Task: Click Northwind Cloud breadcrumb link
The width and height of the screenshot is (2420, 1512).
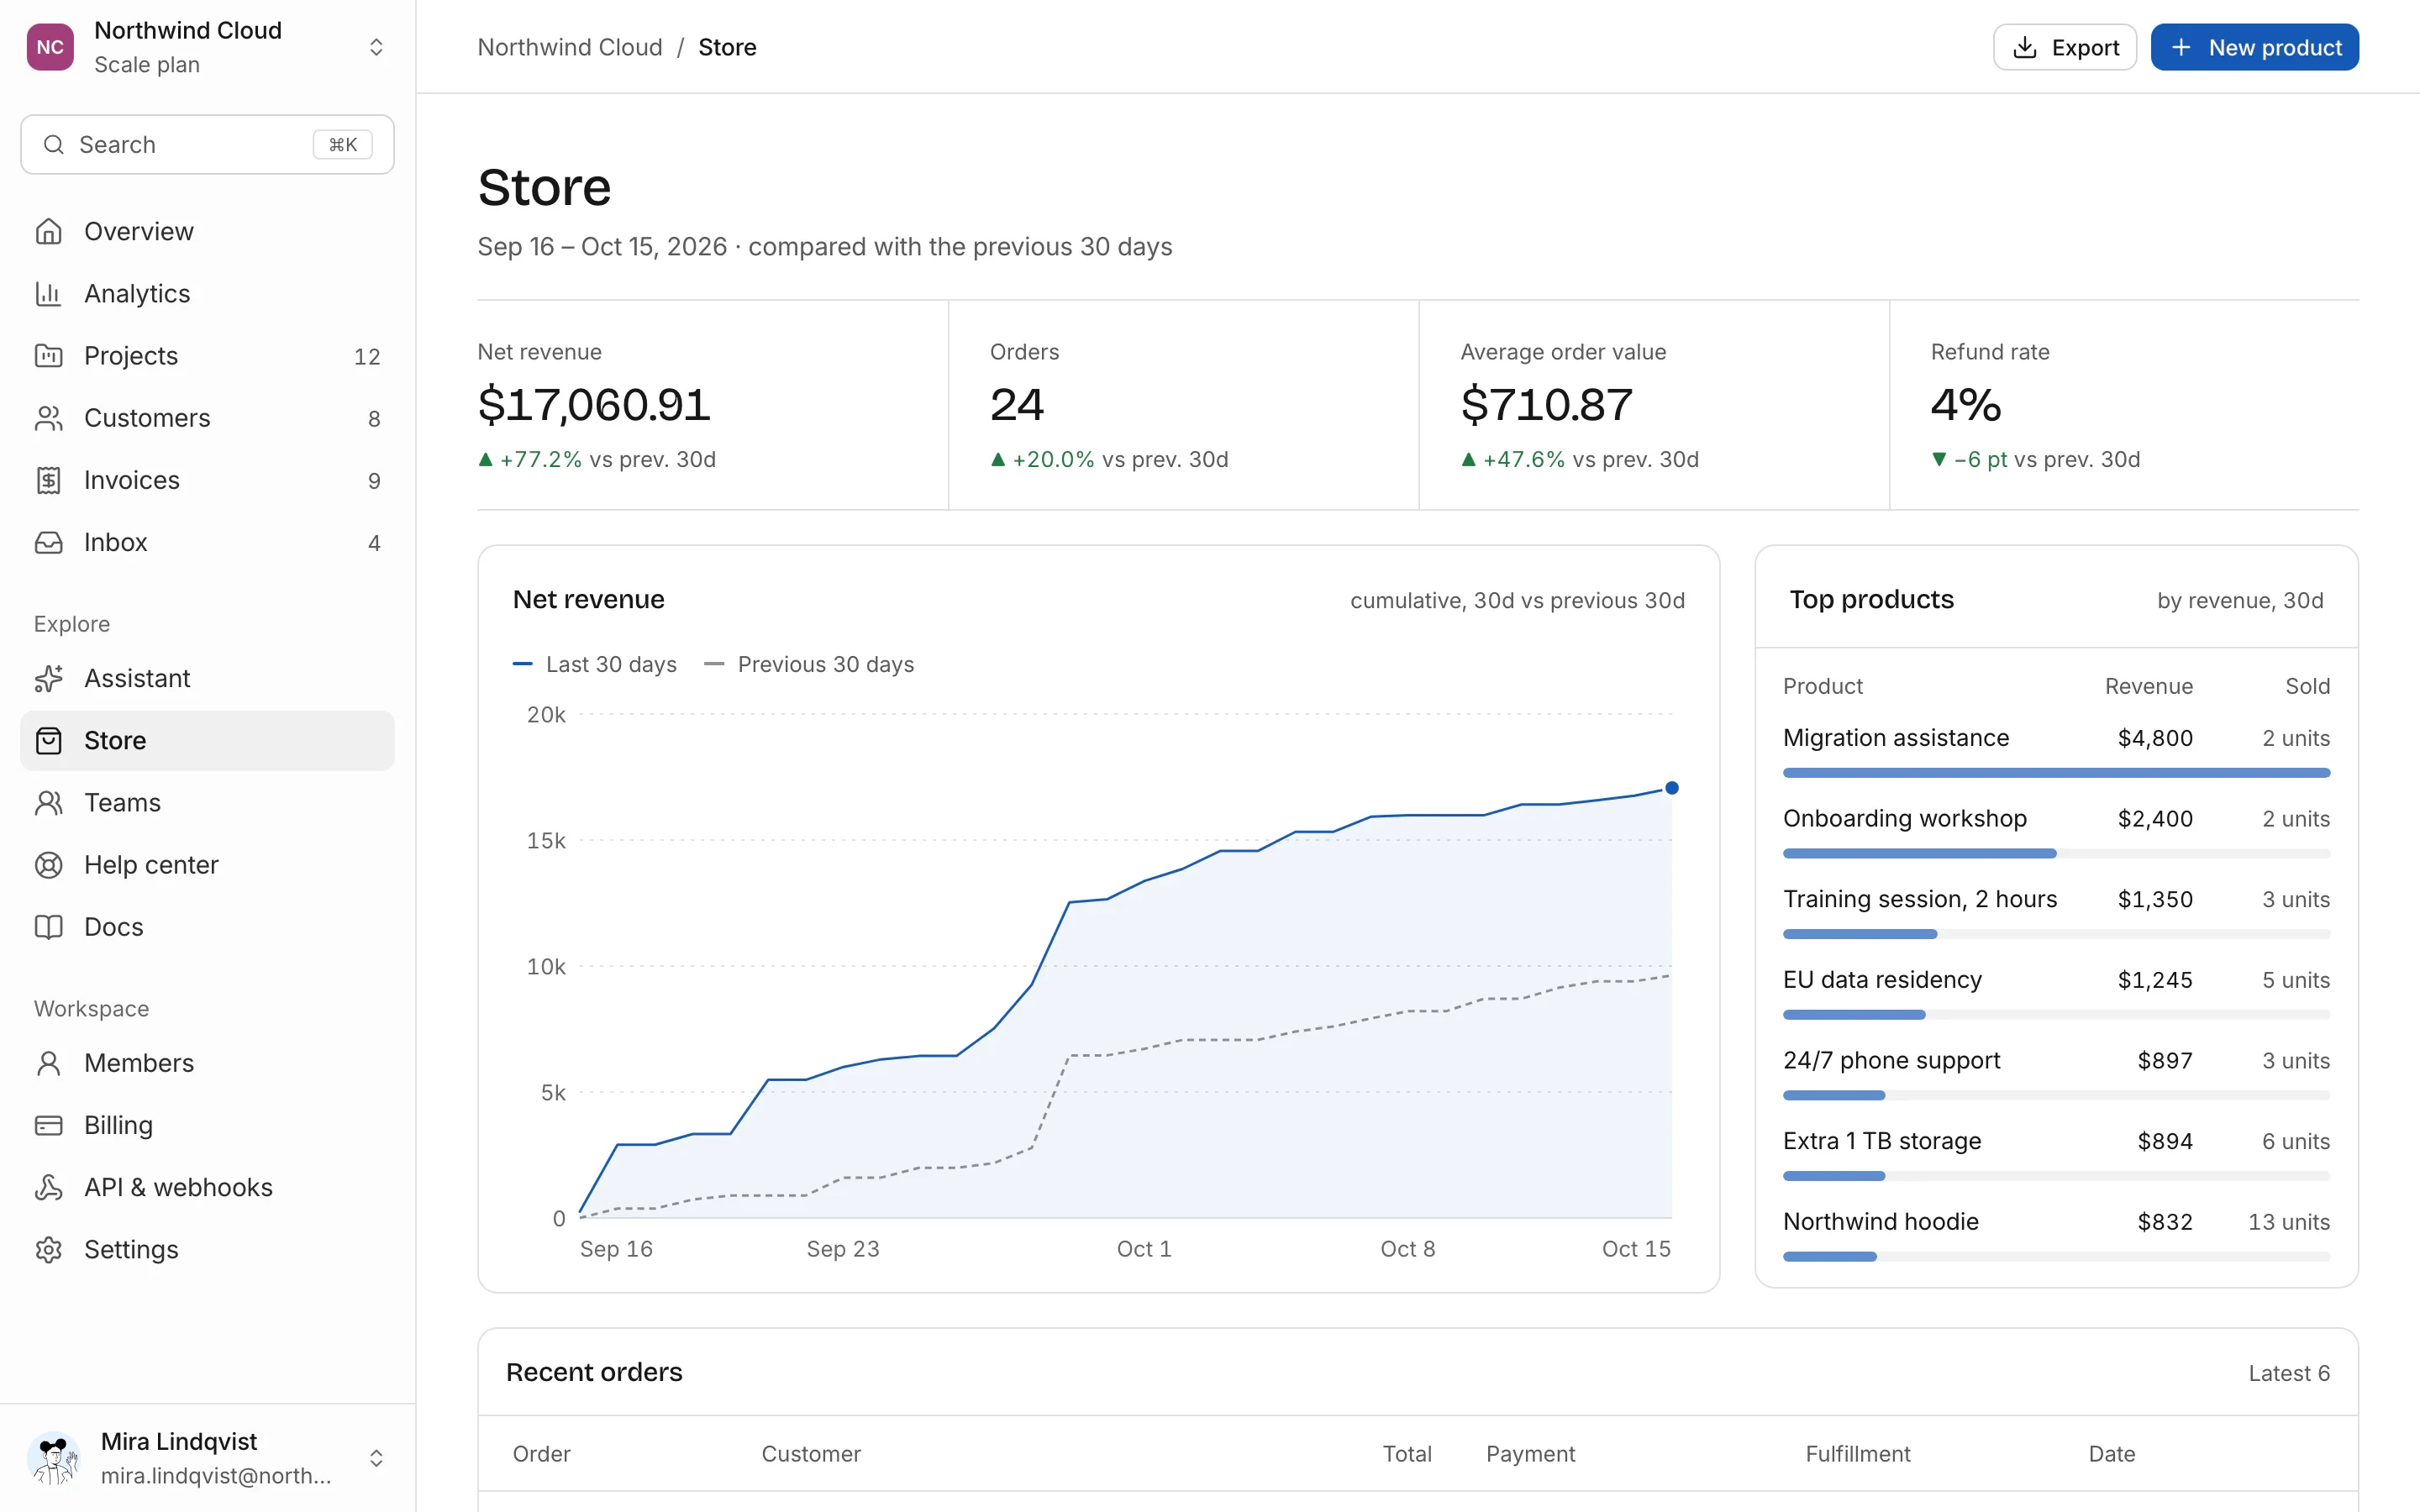Action: pos(569,47)
